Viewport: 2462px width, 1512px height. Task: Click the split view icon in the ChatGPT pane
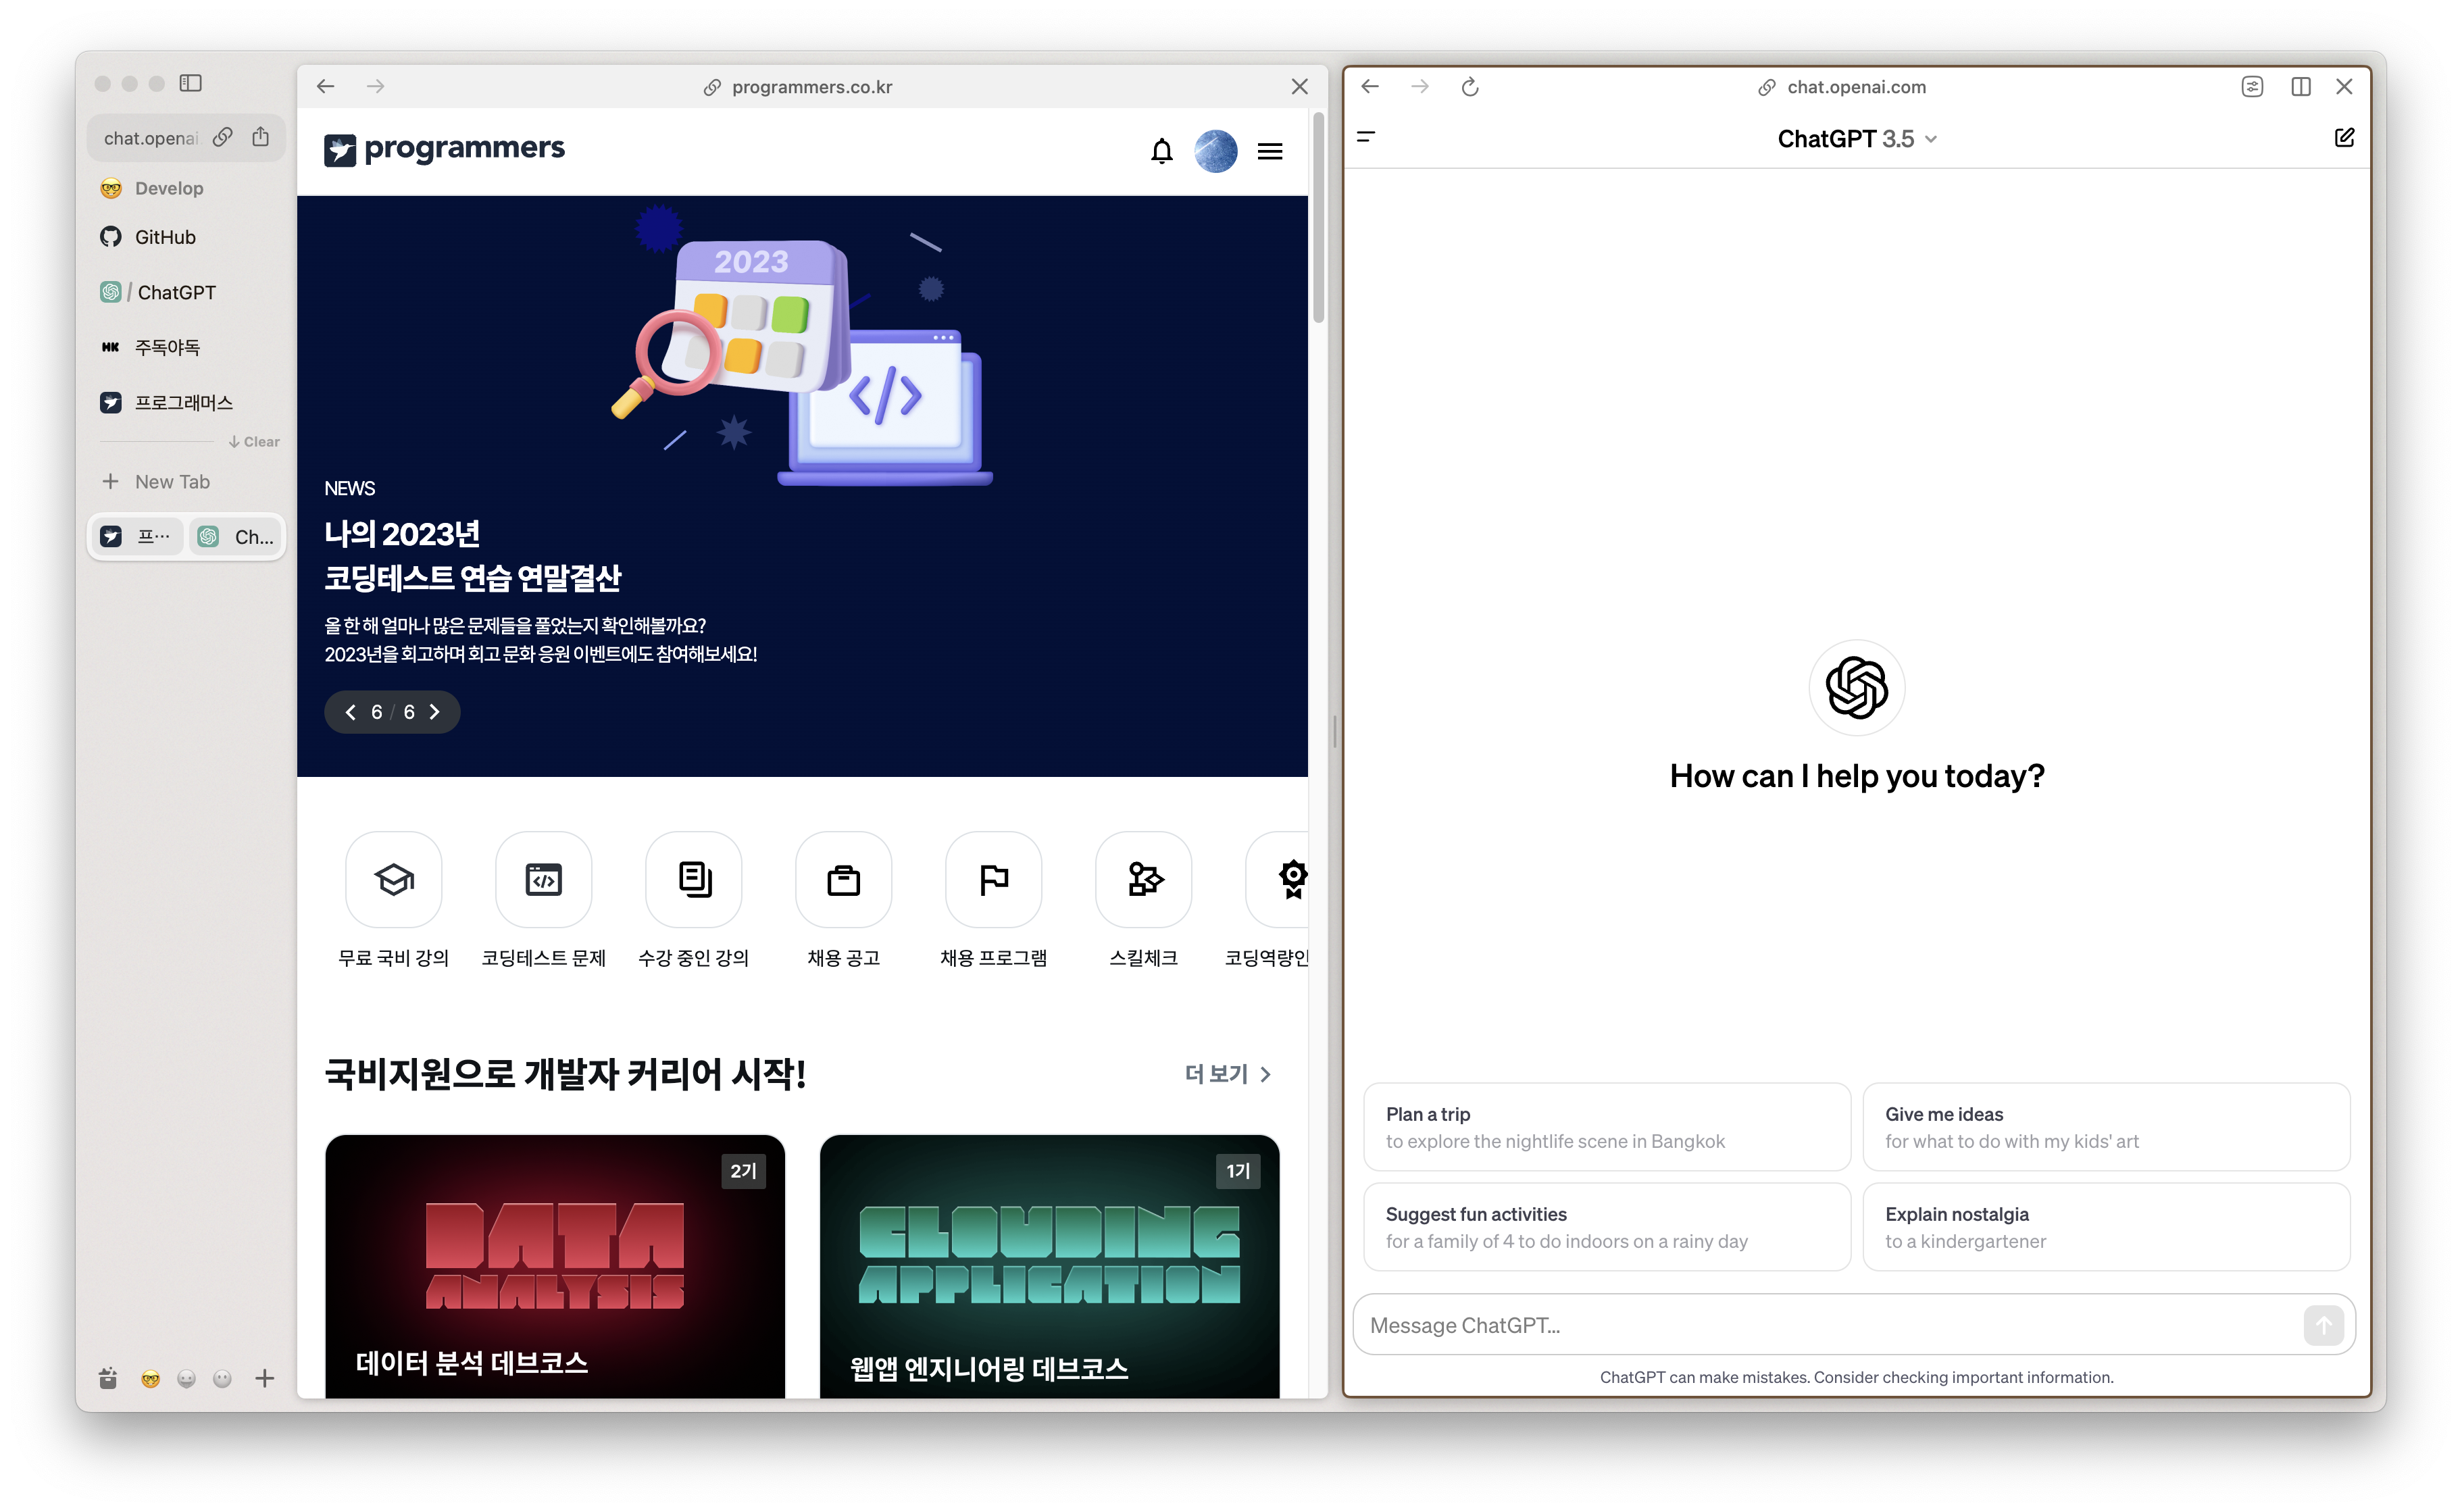coord(2301,87)
